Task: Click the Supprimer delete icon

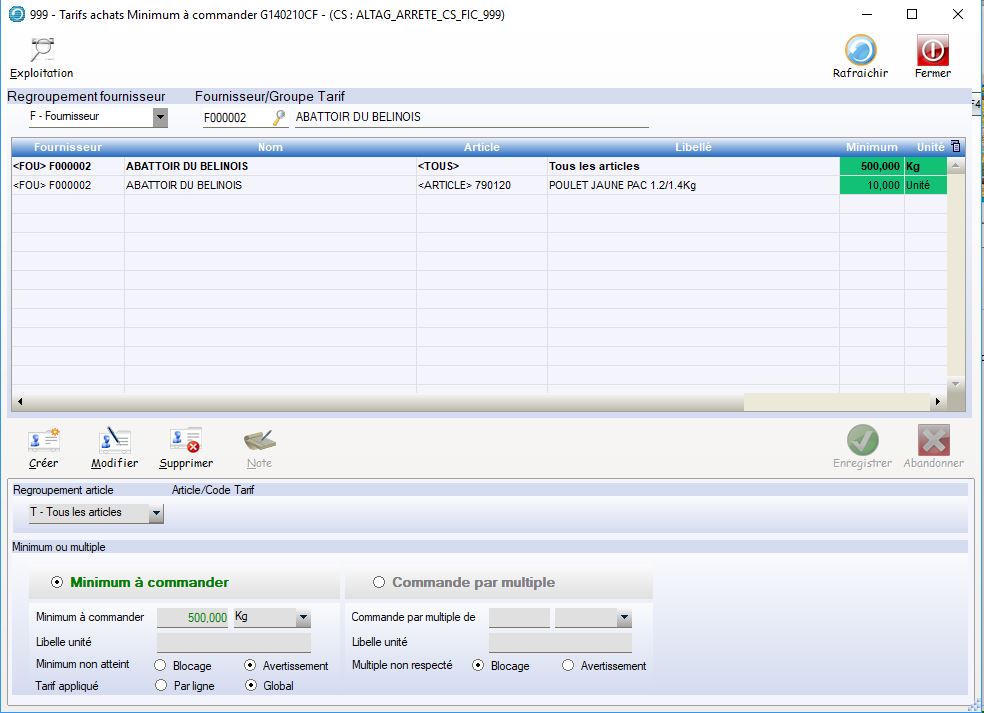Action: click(186, 441)
